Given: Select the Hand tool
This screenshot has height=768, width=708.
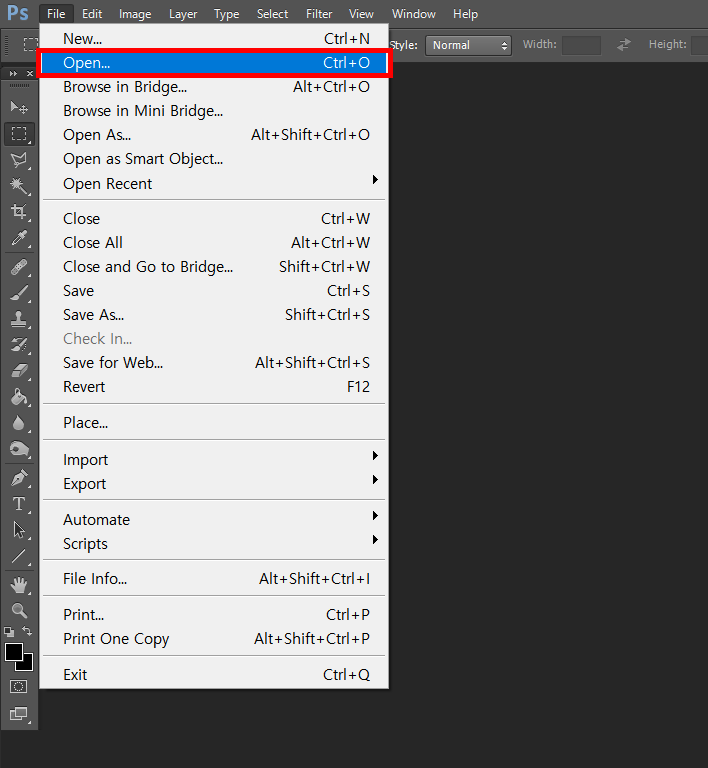Looking at the screenshot, I should click(x=19, y=585).
